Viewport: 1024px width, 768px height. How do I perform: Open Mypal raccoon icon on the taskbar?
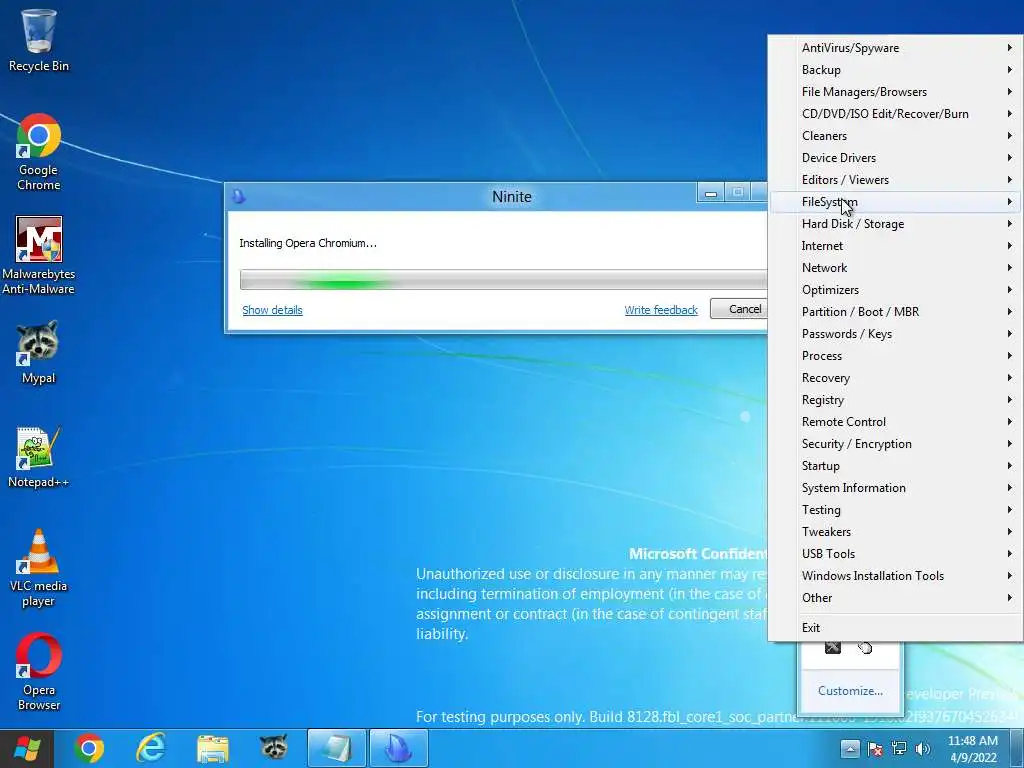[274, 748]
